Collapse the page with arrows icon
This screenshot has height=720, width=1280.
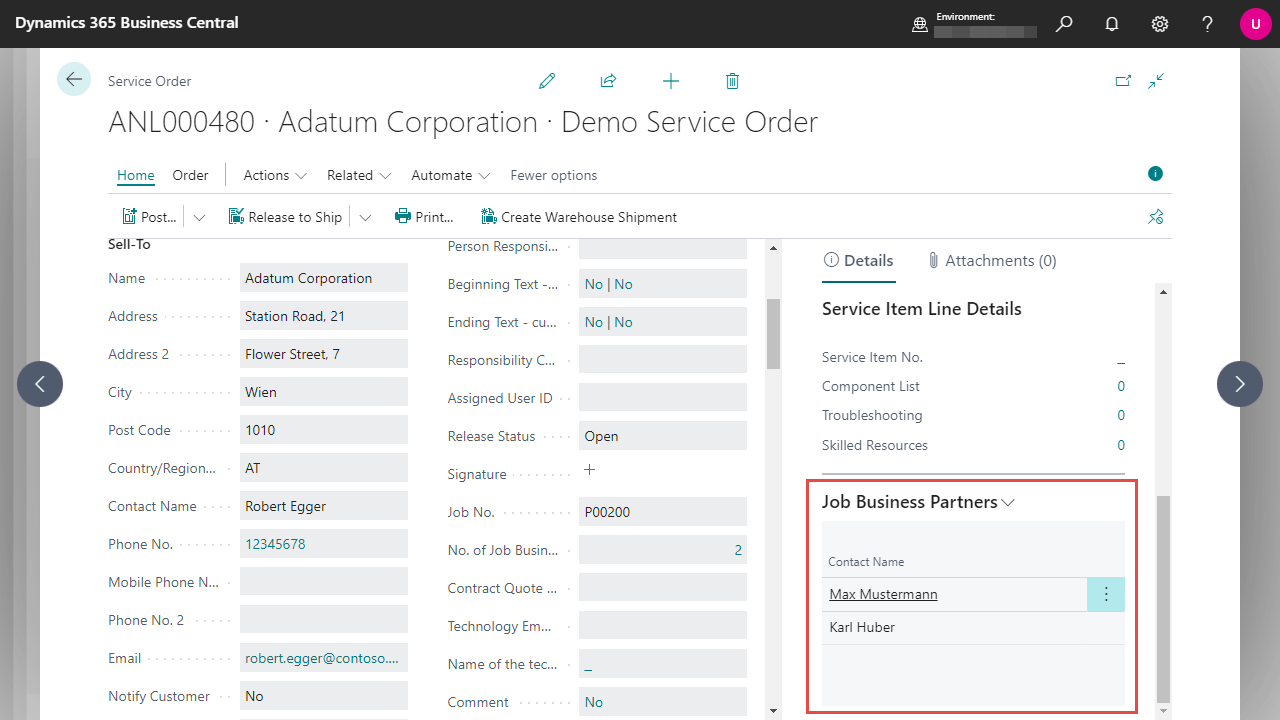pyautogui.click(x=1156, y=81)
